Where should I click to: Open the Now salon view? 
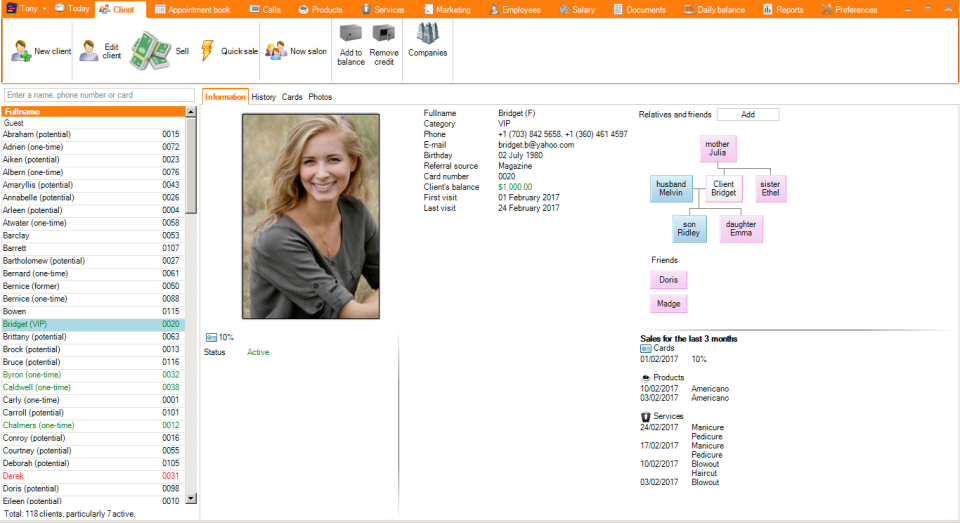tap(296, 51)
